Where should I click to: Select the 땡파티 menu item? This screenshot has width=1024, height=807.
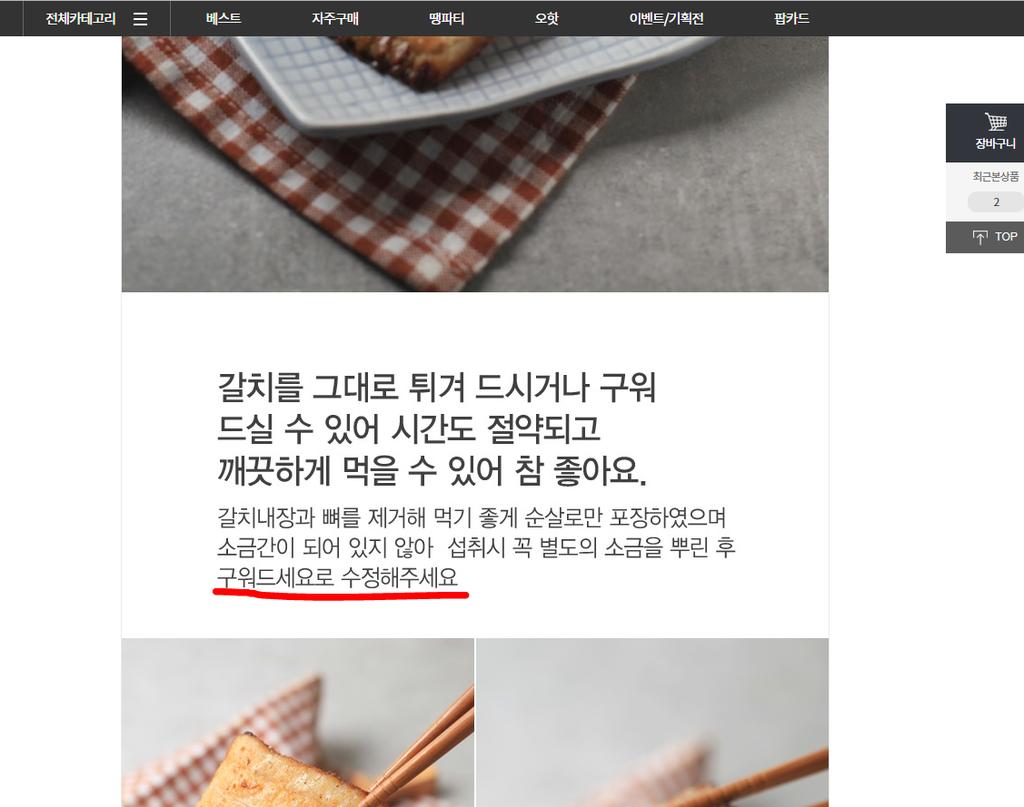[x=447, y=18]
